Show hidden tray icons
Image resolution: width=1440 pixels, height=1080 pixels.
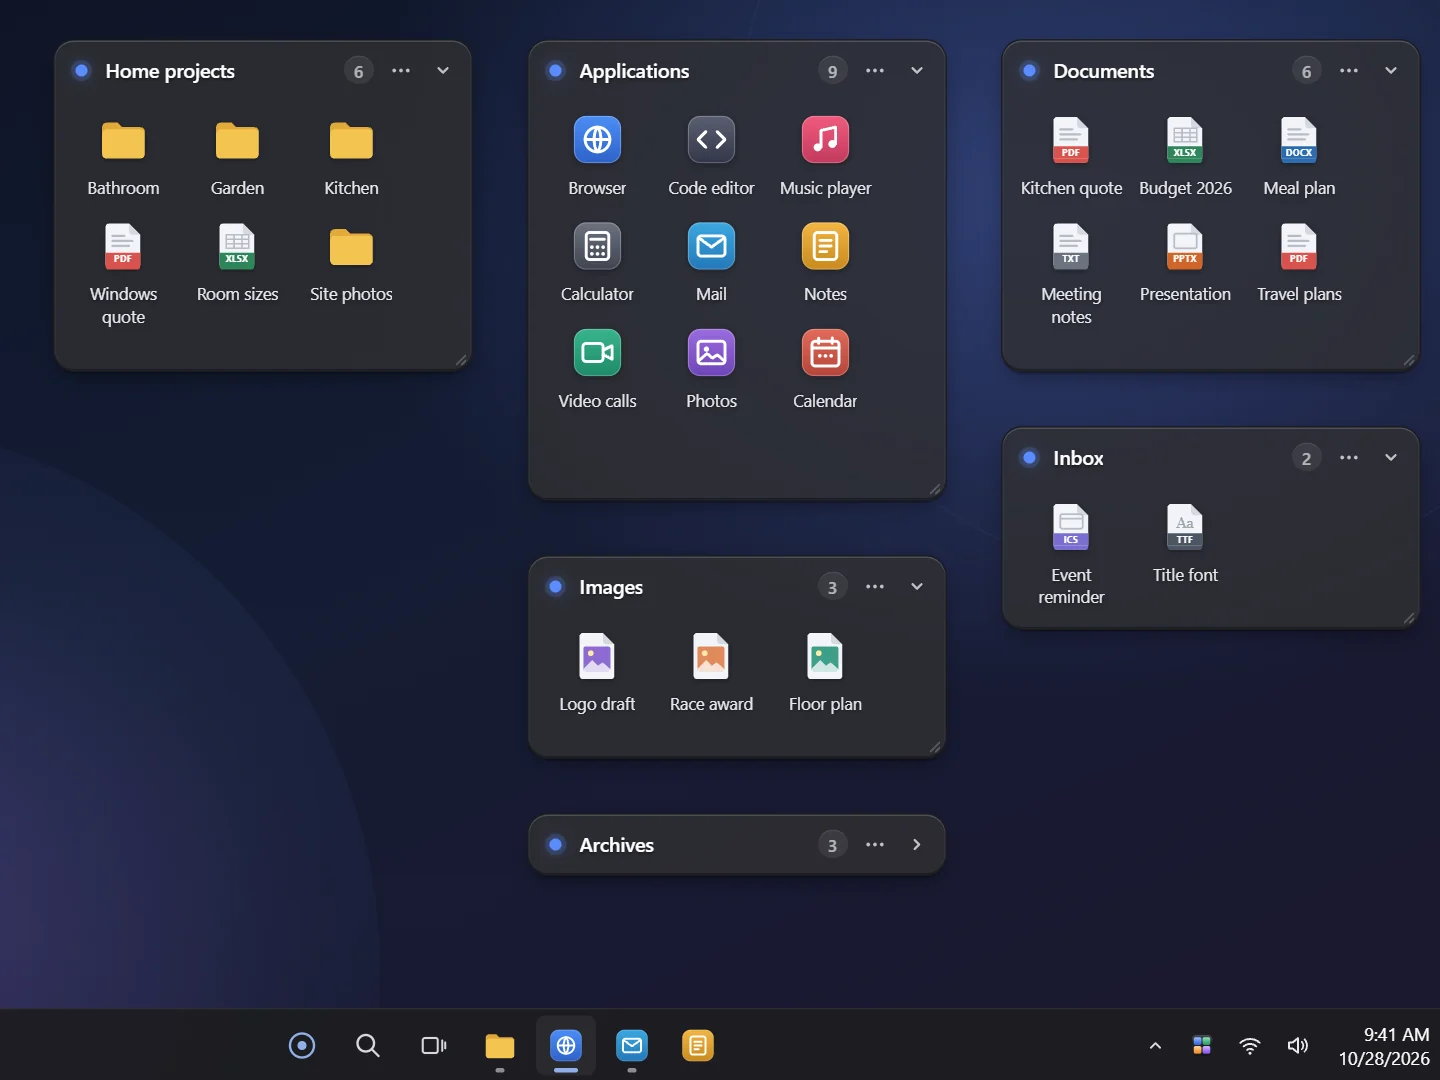tap(1155, 1046)
